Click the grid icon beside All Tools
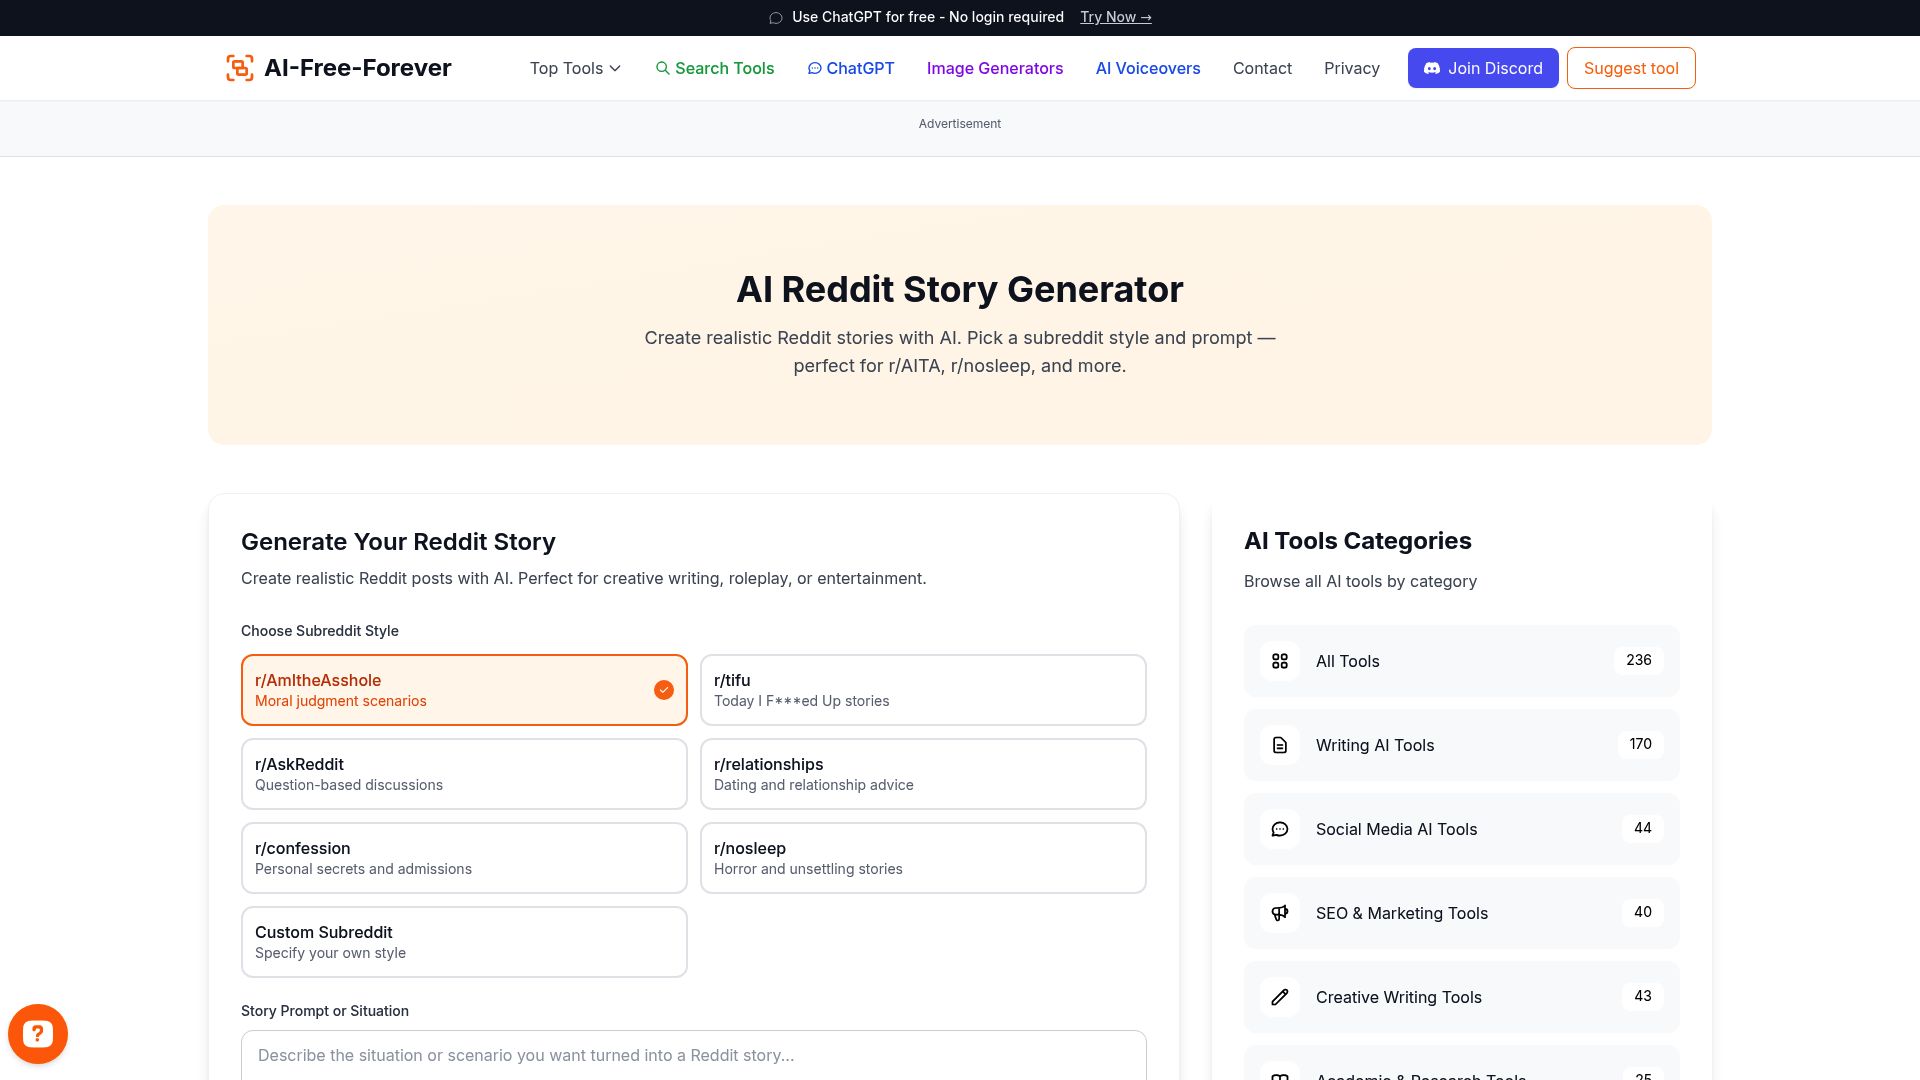Viewport: 1920px width, 1080px height. (1279, 661)
